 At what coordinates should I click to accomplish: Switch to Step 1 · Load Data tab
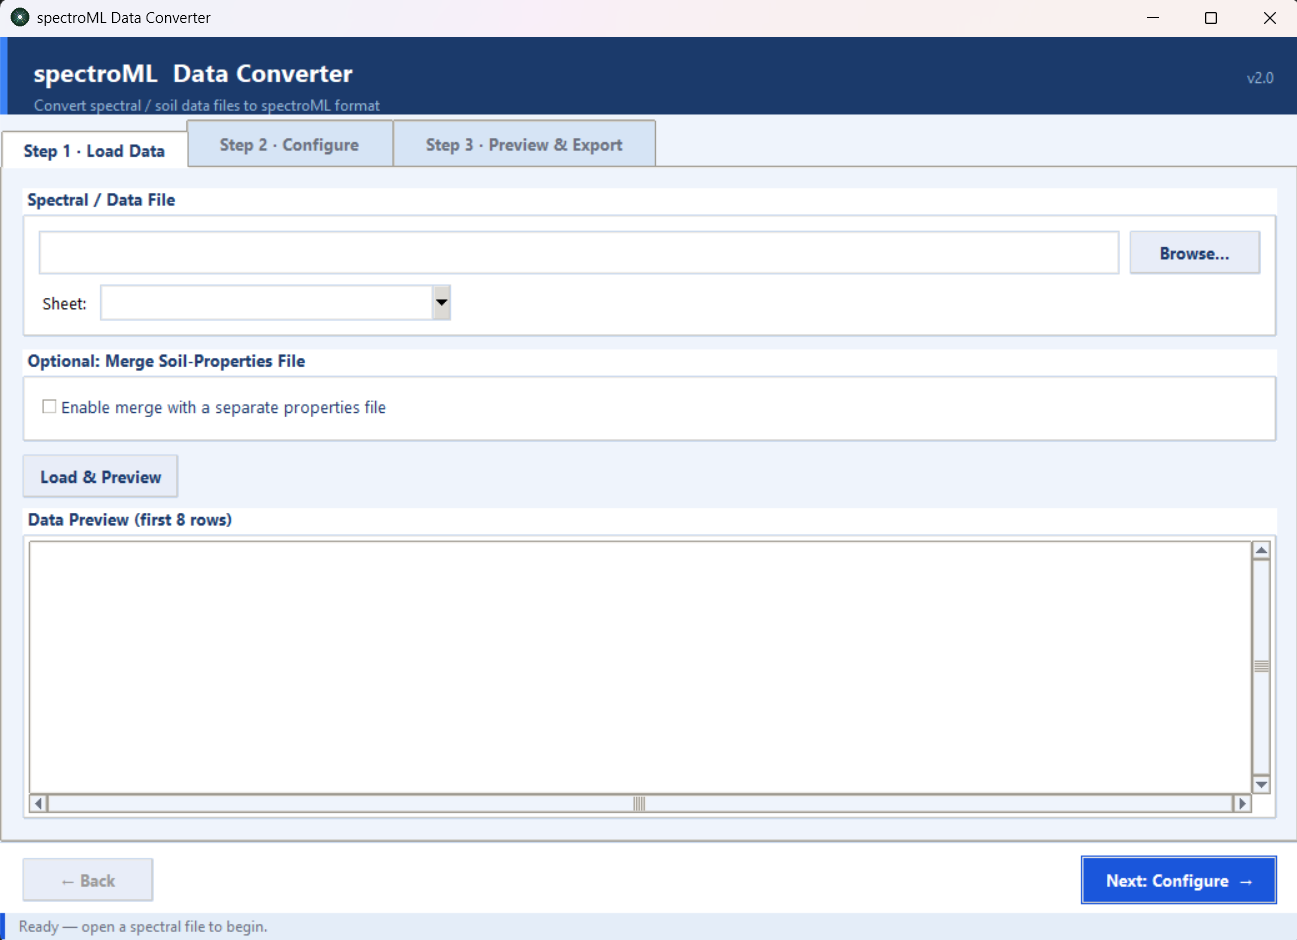point(94,151)
